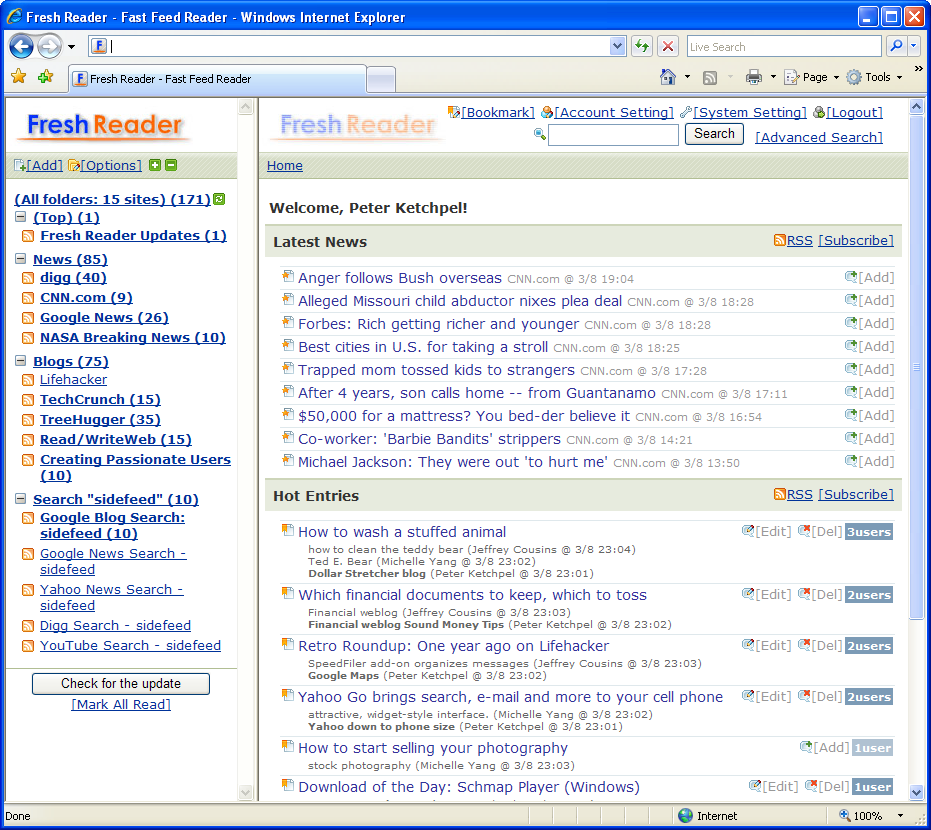Add 'Forbes: Rich getting richer and younger' entry
The image size is (931, 830).
pyautogui.click(x=876, y=324)
